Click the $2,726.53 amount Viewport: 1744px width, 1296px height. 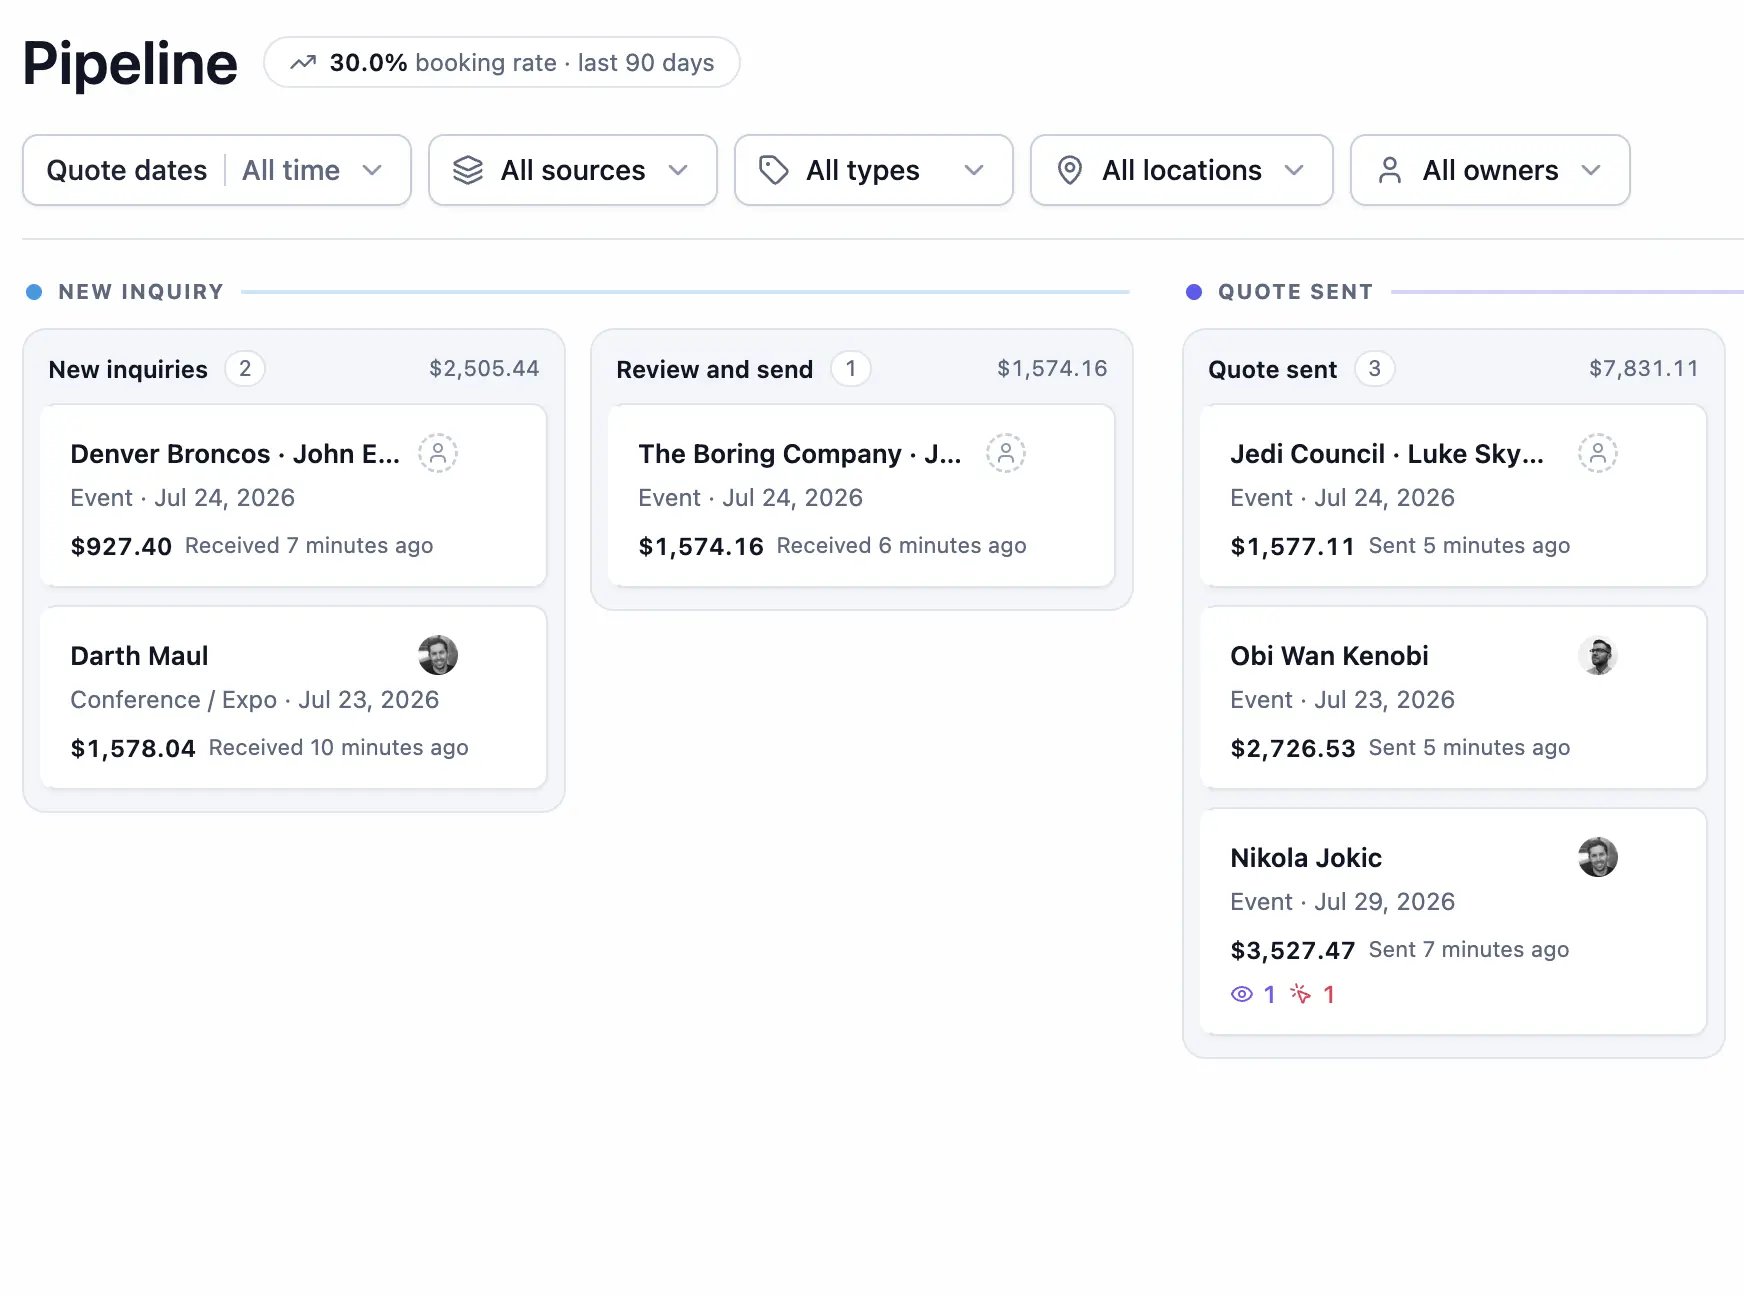click(x=1293, y=748)
